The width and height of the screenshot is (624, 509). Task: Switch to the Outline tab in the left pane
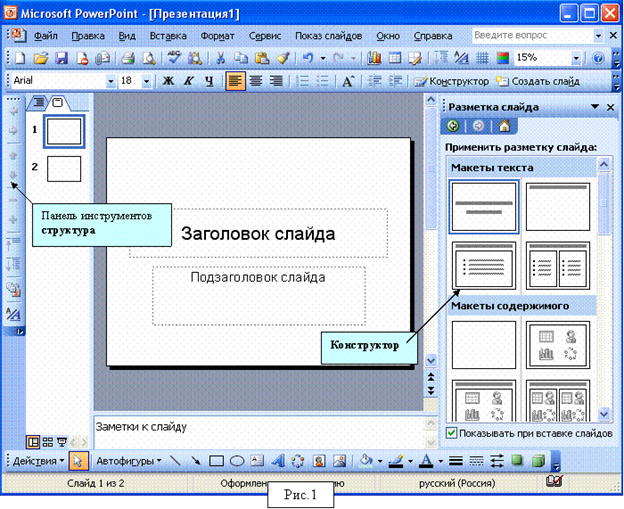tap(38, 103)
